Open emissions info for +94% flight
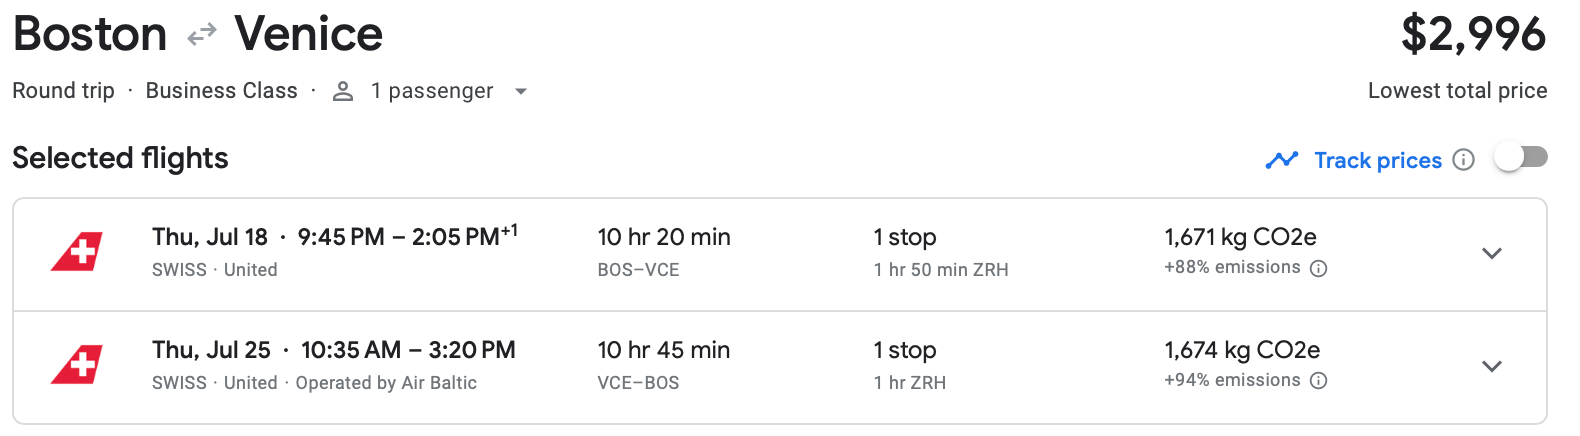 1319,381
